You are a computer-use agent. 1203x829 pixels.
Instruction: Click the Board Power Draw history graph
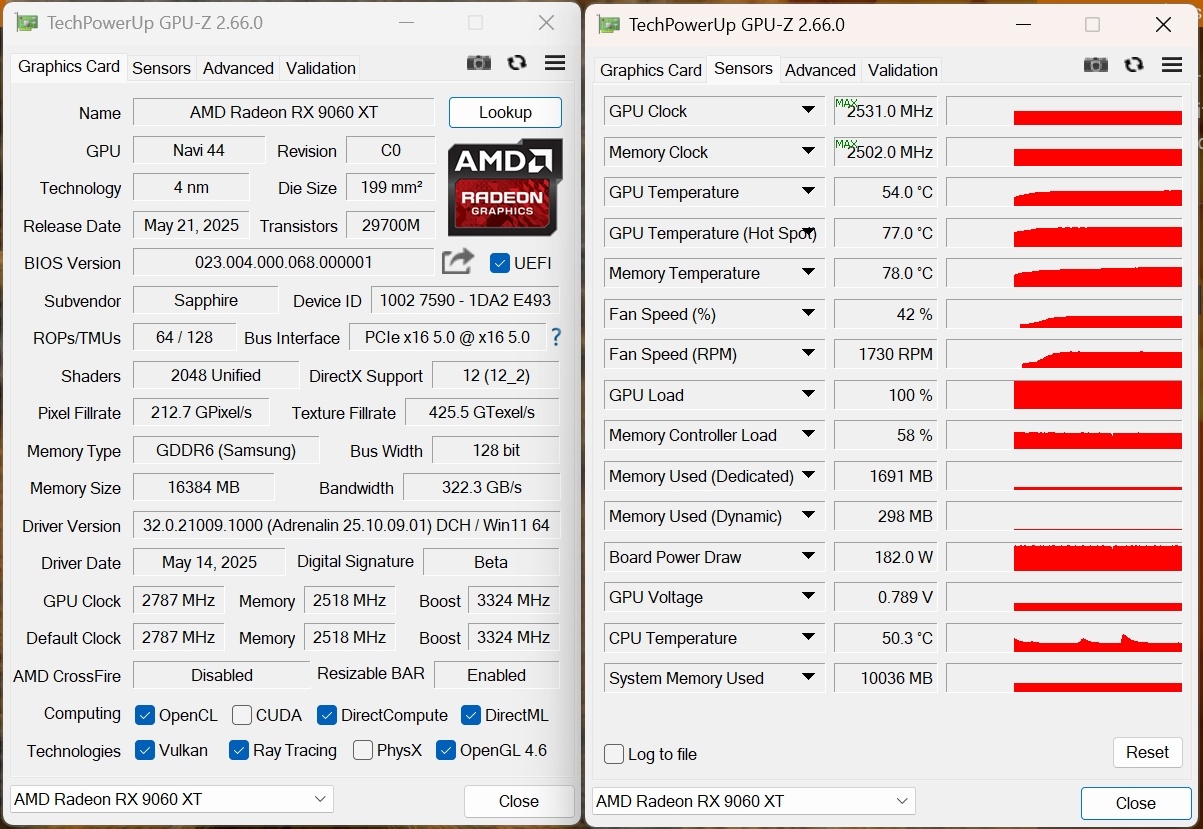coord(1064,556)
